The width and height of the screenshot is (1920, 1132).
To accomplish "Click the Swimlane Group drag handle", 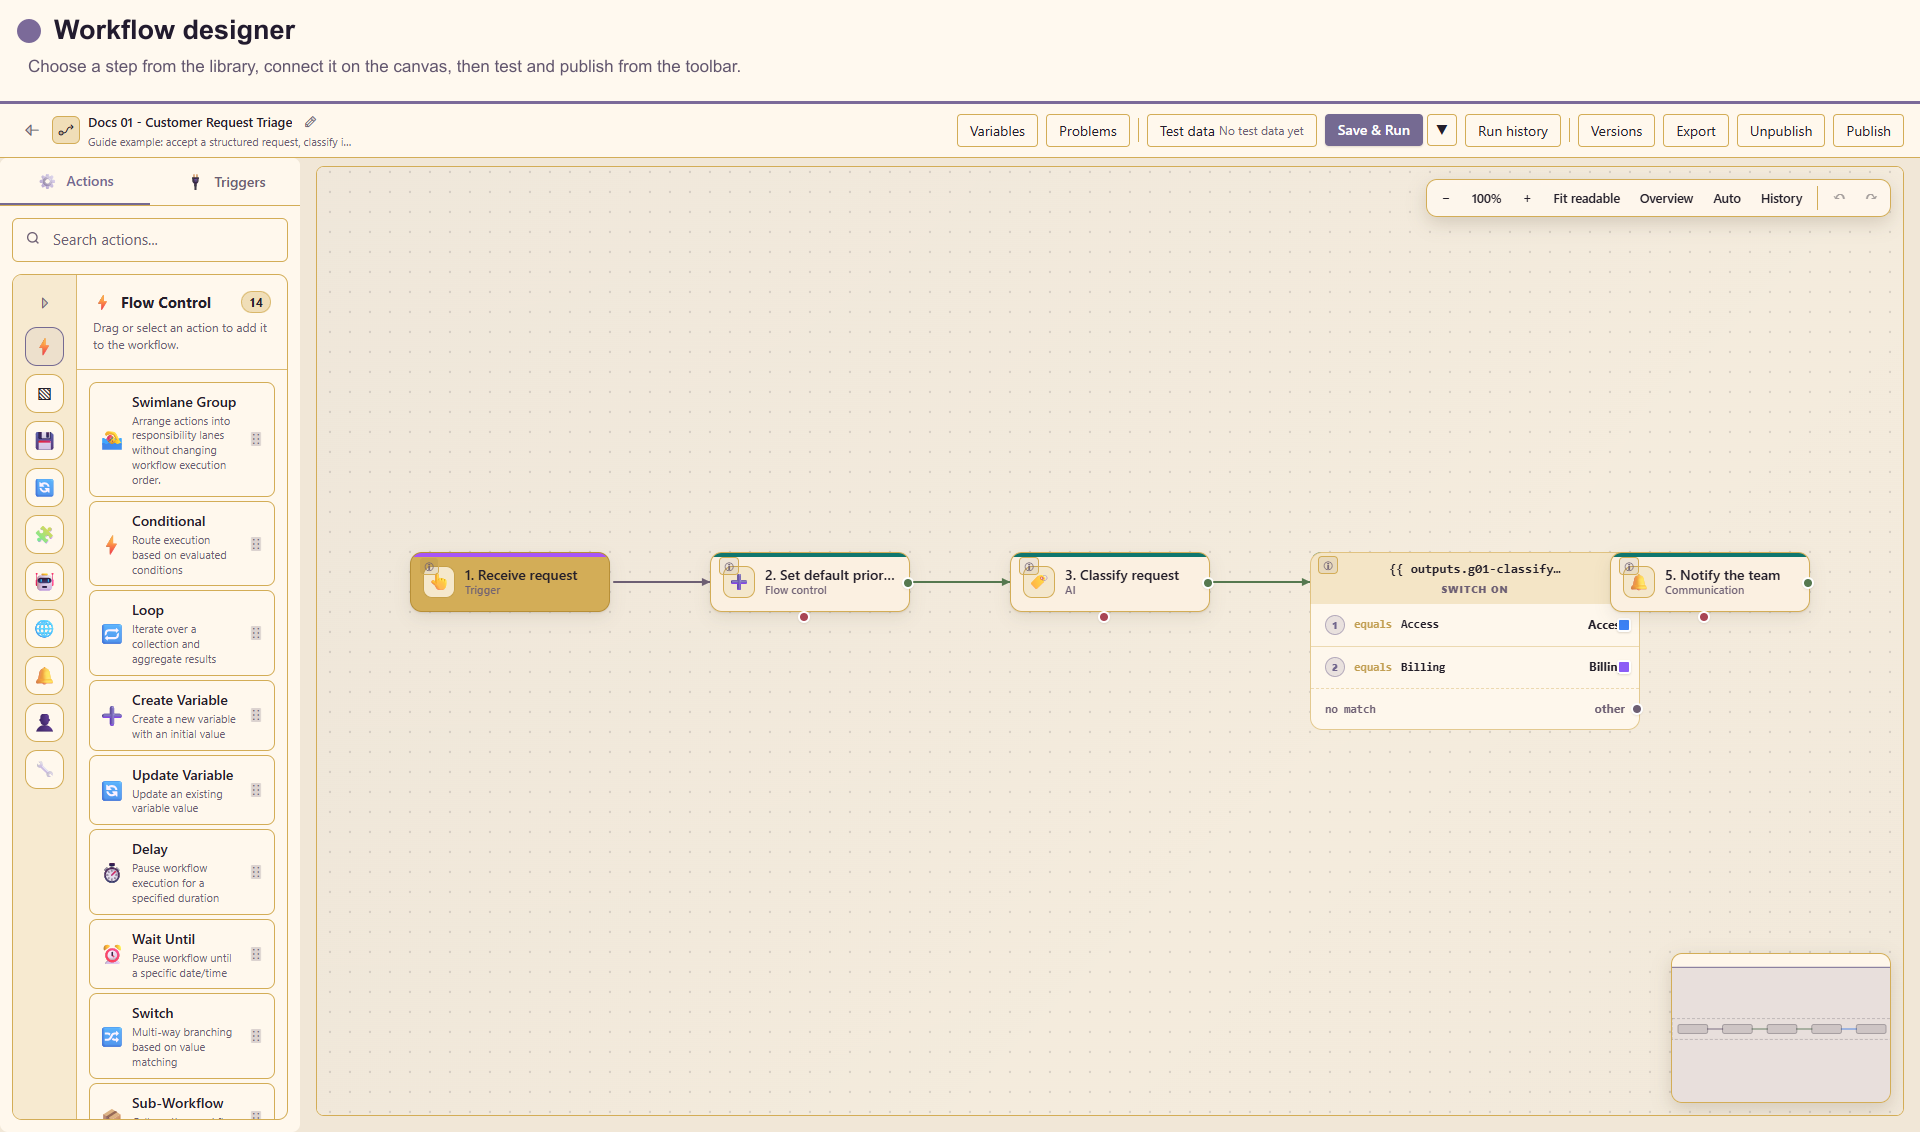I will click(256, 439).
